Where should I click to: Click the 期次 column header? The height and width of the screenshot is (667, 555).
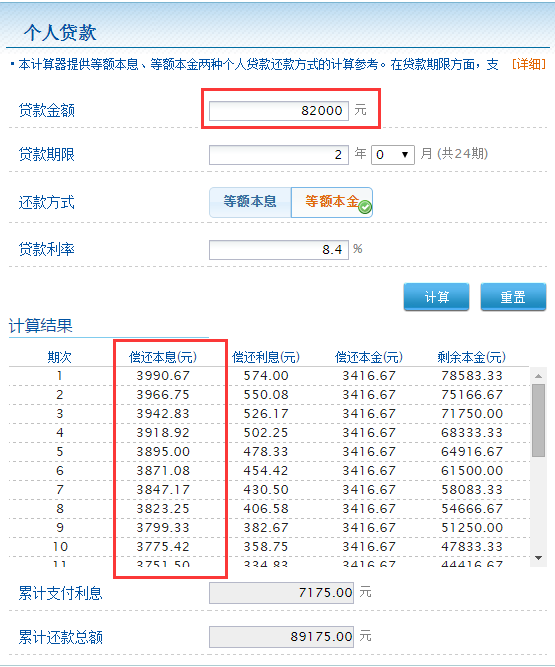(x=60, y=357)
